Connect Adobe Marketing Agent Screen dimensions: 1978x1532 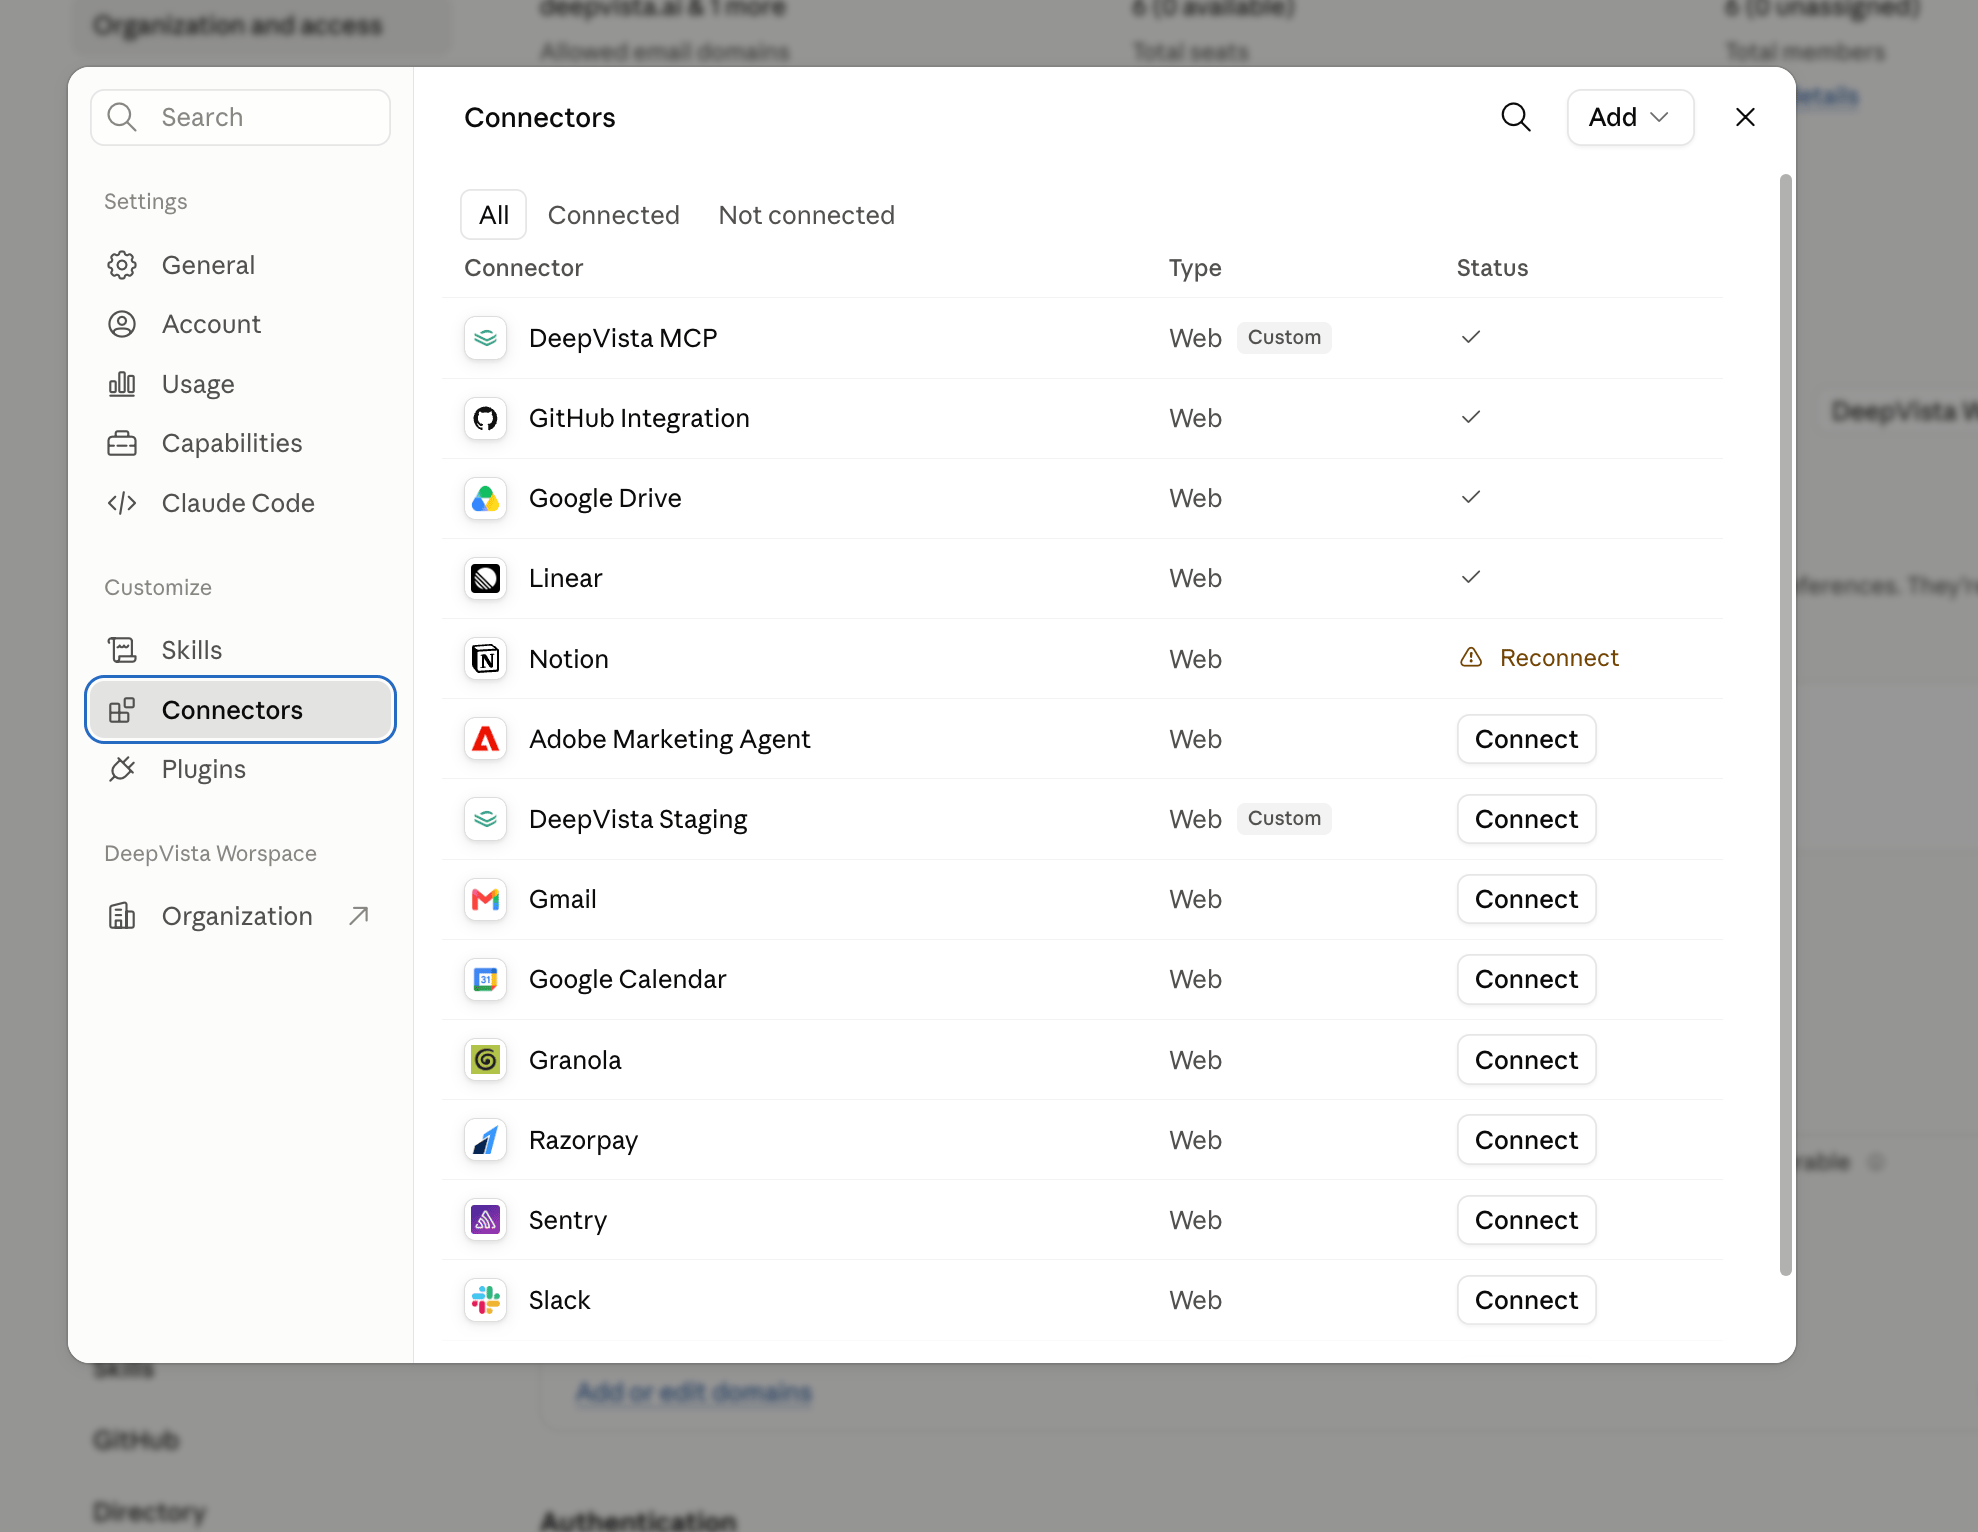(x=1526, y=739)
